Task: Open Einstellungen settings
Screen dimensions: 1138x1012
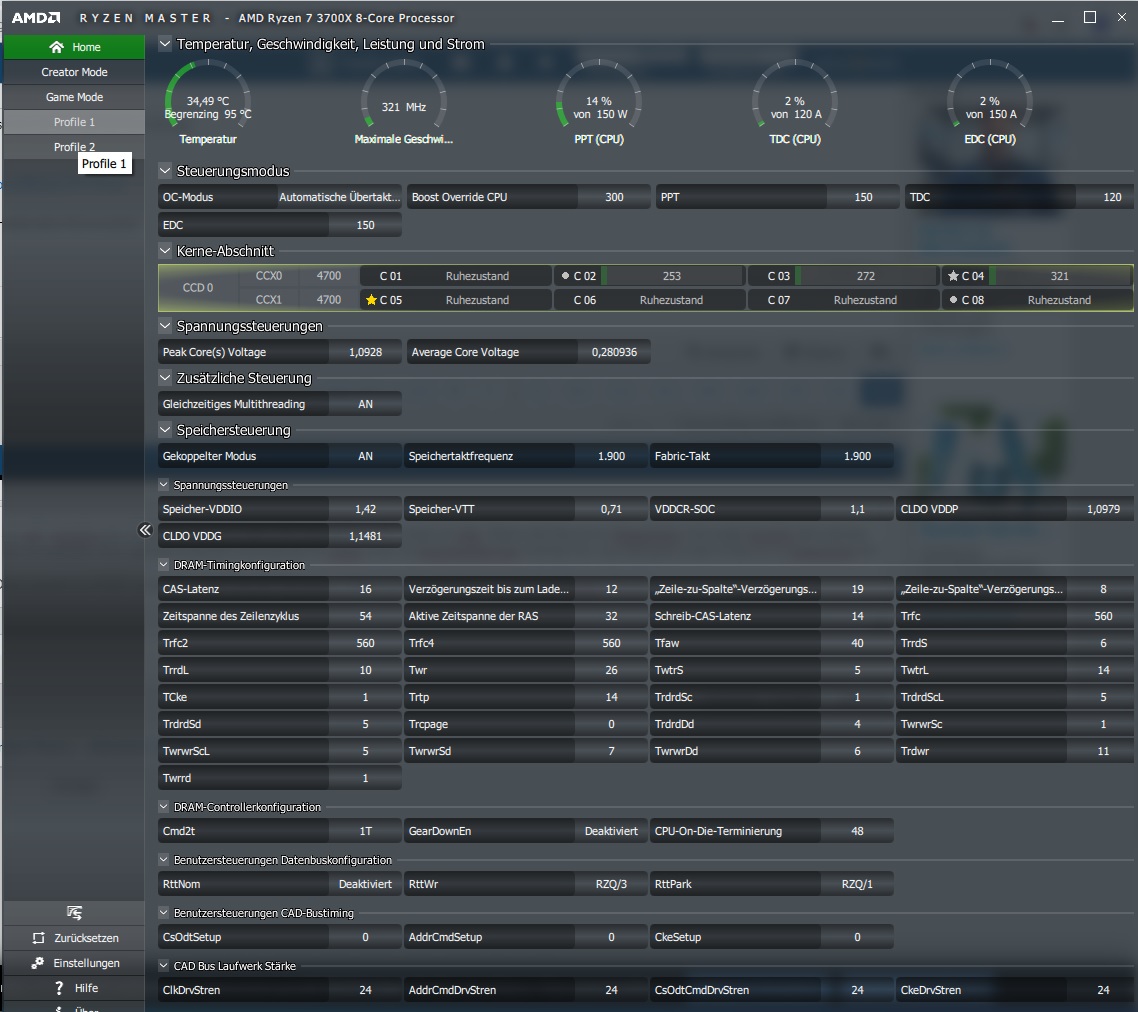Action: (74, 963)
